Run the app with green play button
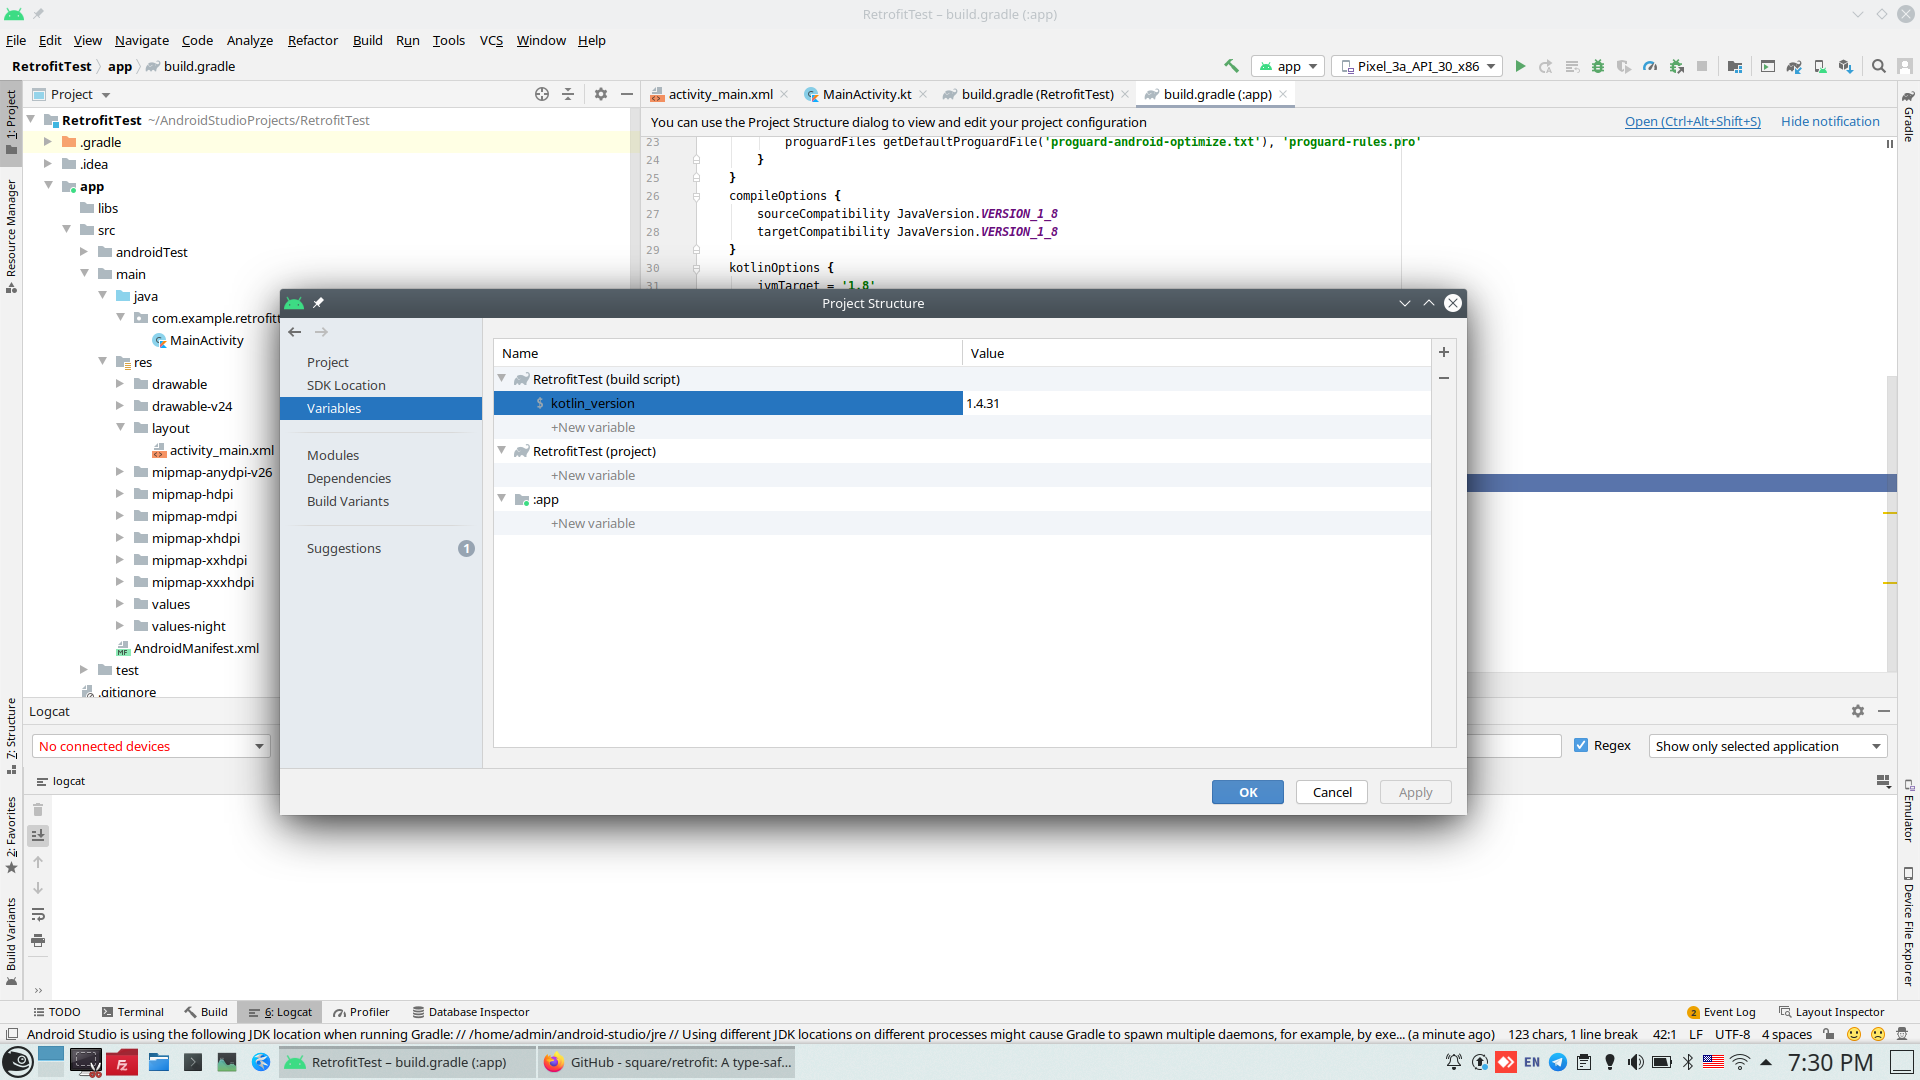 pos(1520,66)
